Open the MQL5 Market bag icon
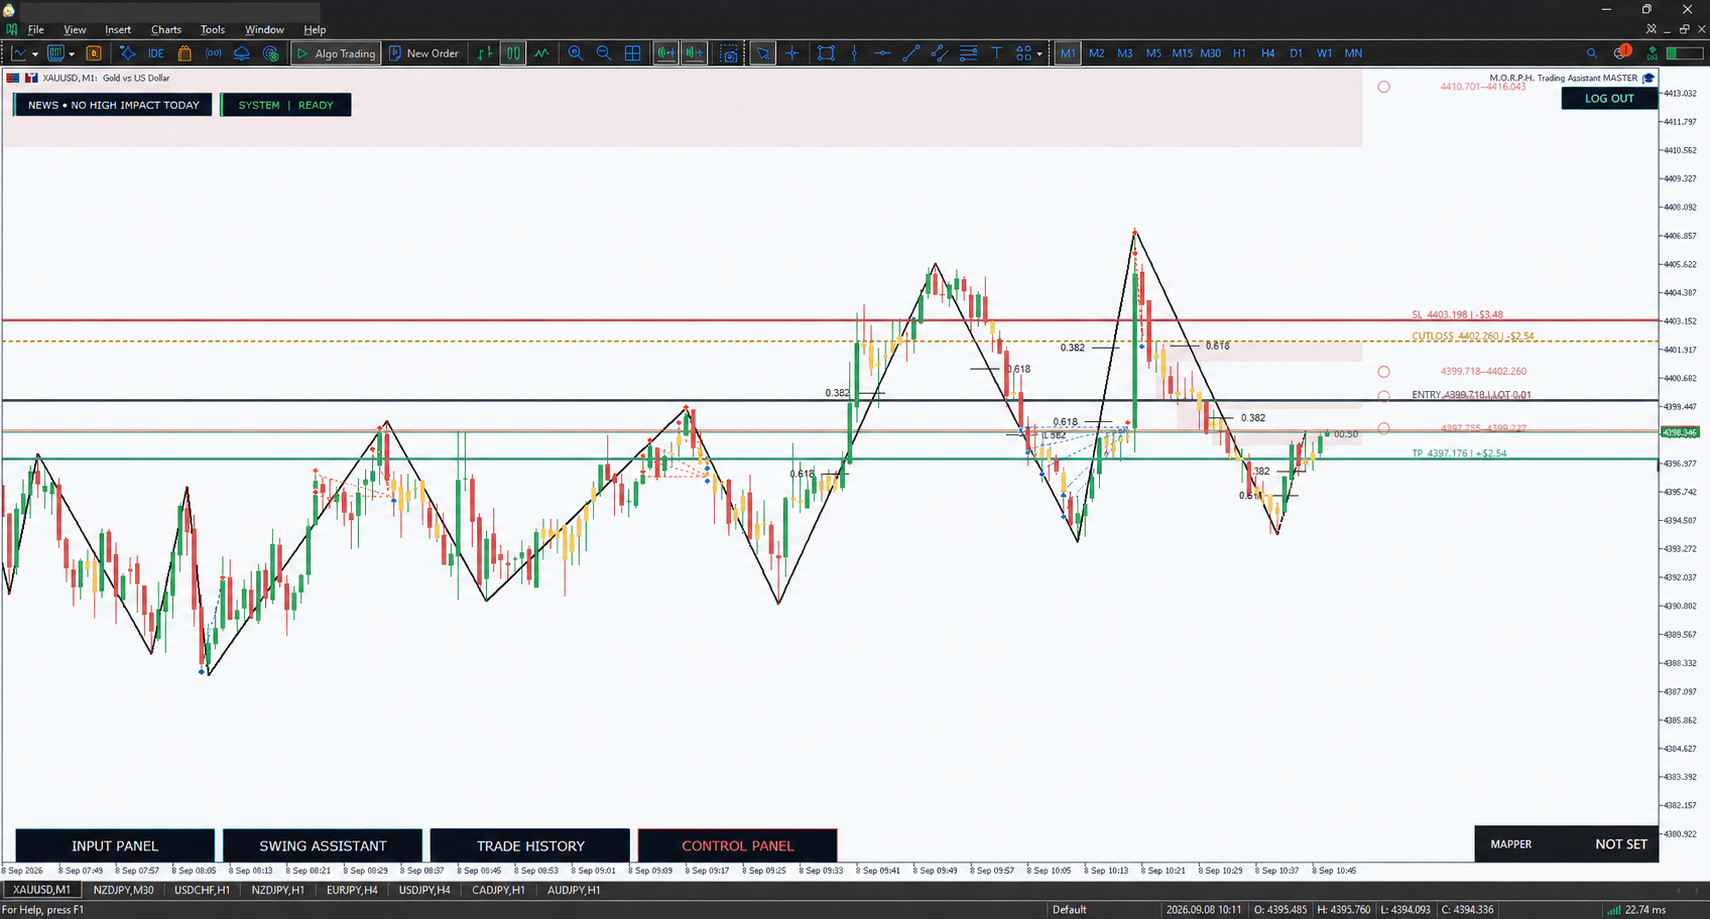 (x=184, y=53)
